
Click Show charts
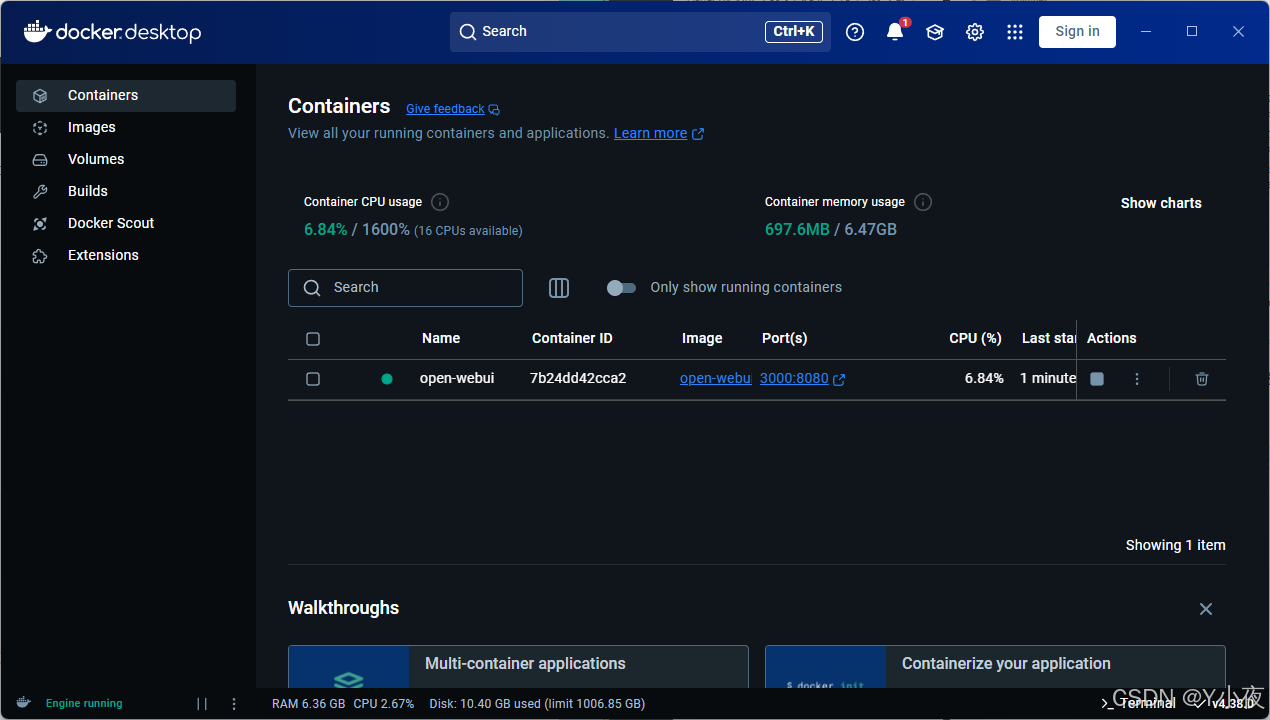point(1161,203)
